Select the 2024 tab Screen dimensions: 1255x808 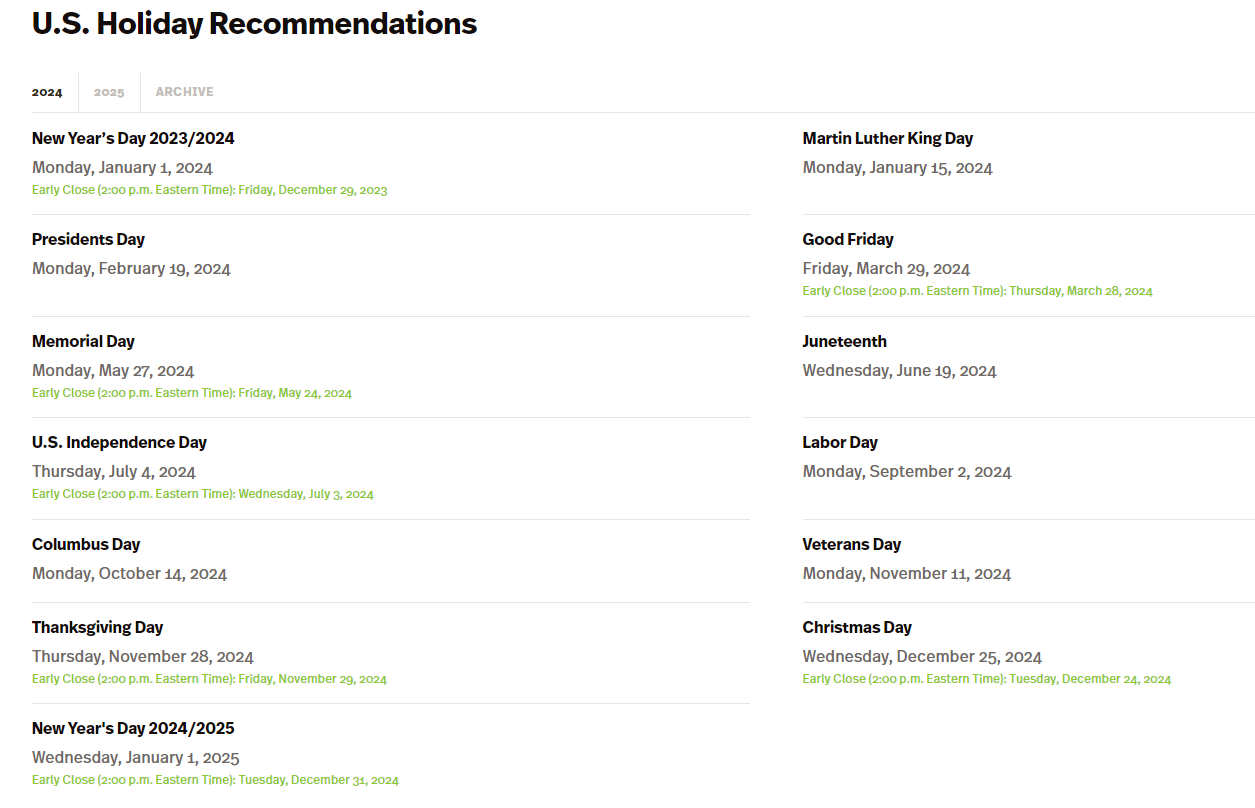pos(47,92)
